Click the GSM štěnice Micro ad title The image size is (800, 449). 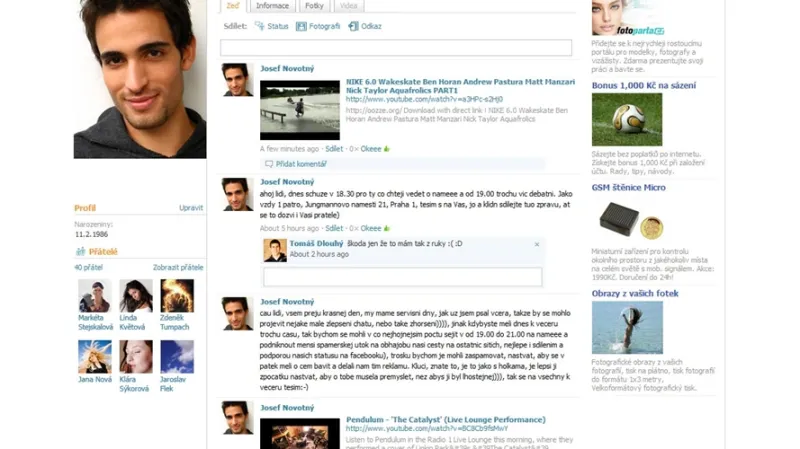628,187
